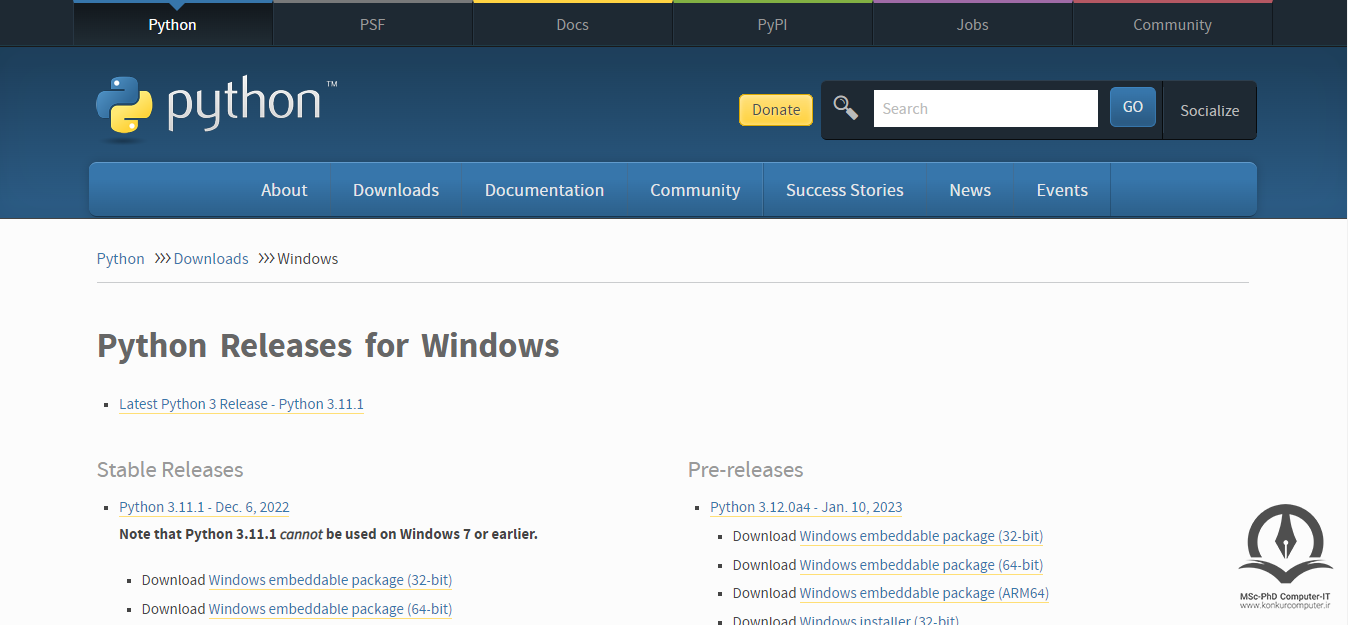
Task: Open the Docs top tab
Action: [x=572, y=24]
